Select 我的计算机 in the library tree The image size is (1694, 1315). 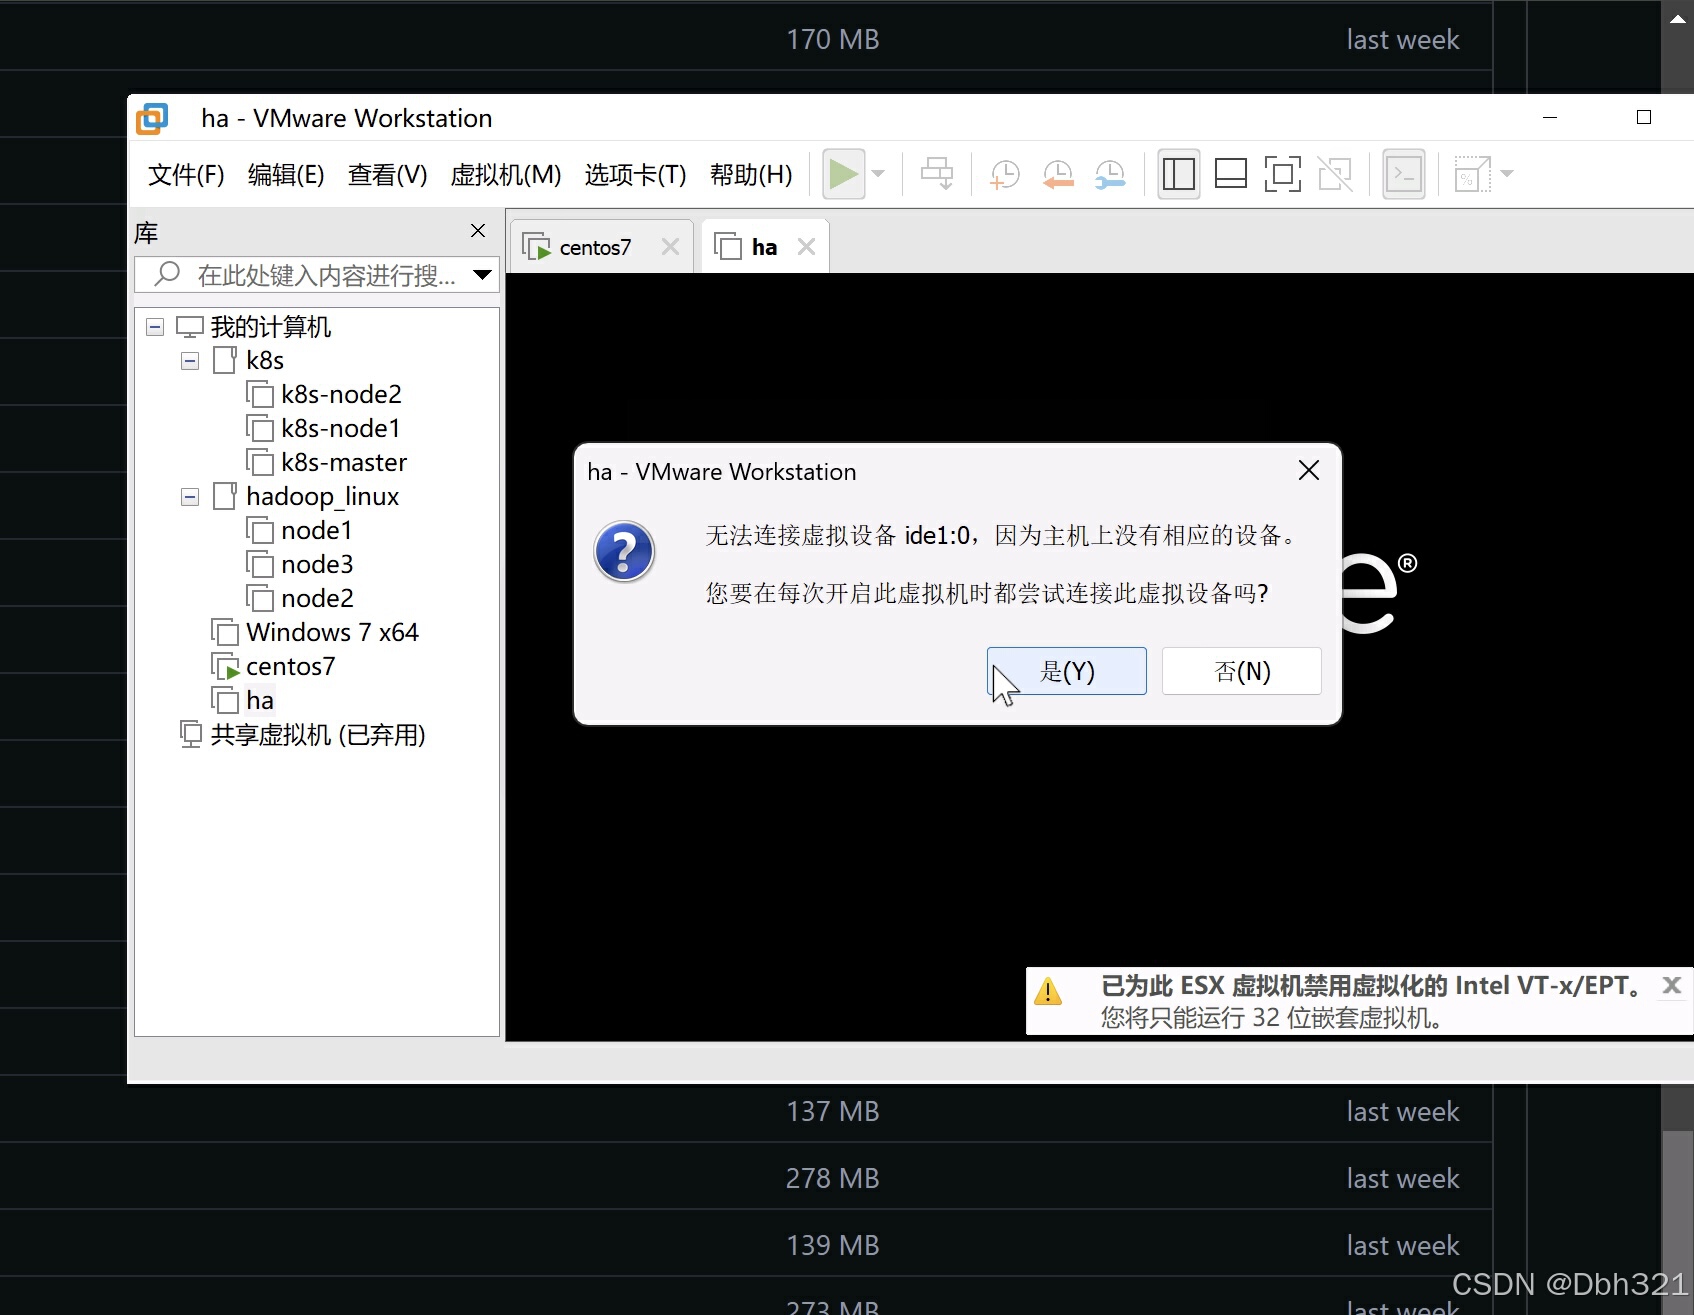270,327
